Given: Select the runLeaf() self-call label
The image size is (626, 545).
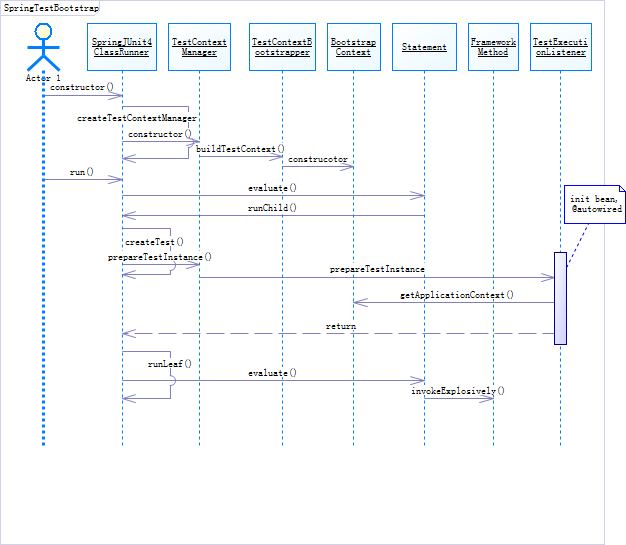Looking at the screenshot, I should pos(170,364).
